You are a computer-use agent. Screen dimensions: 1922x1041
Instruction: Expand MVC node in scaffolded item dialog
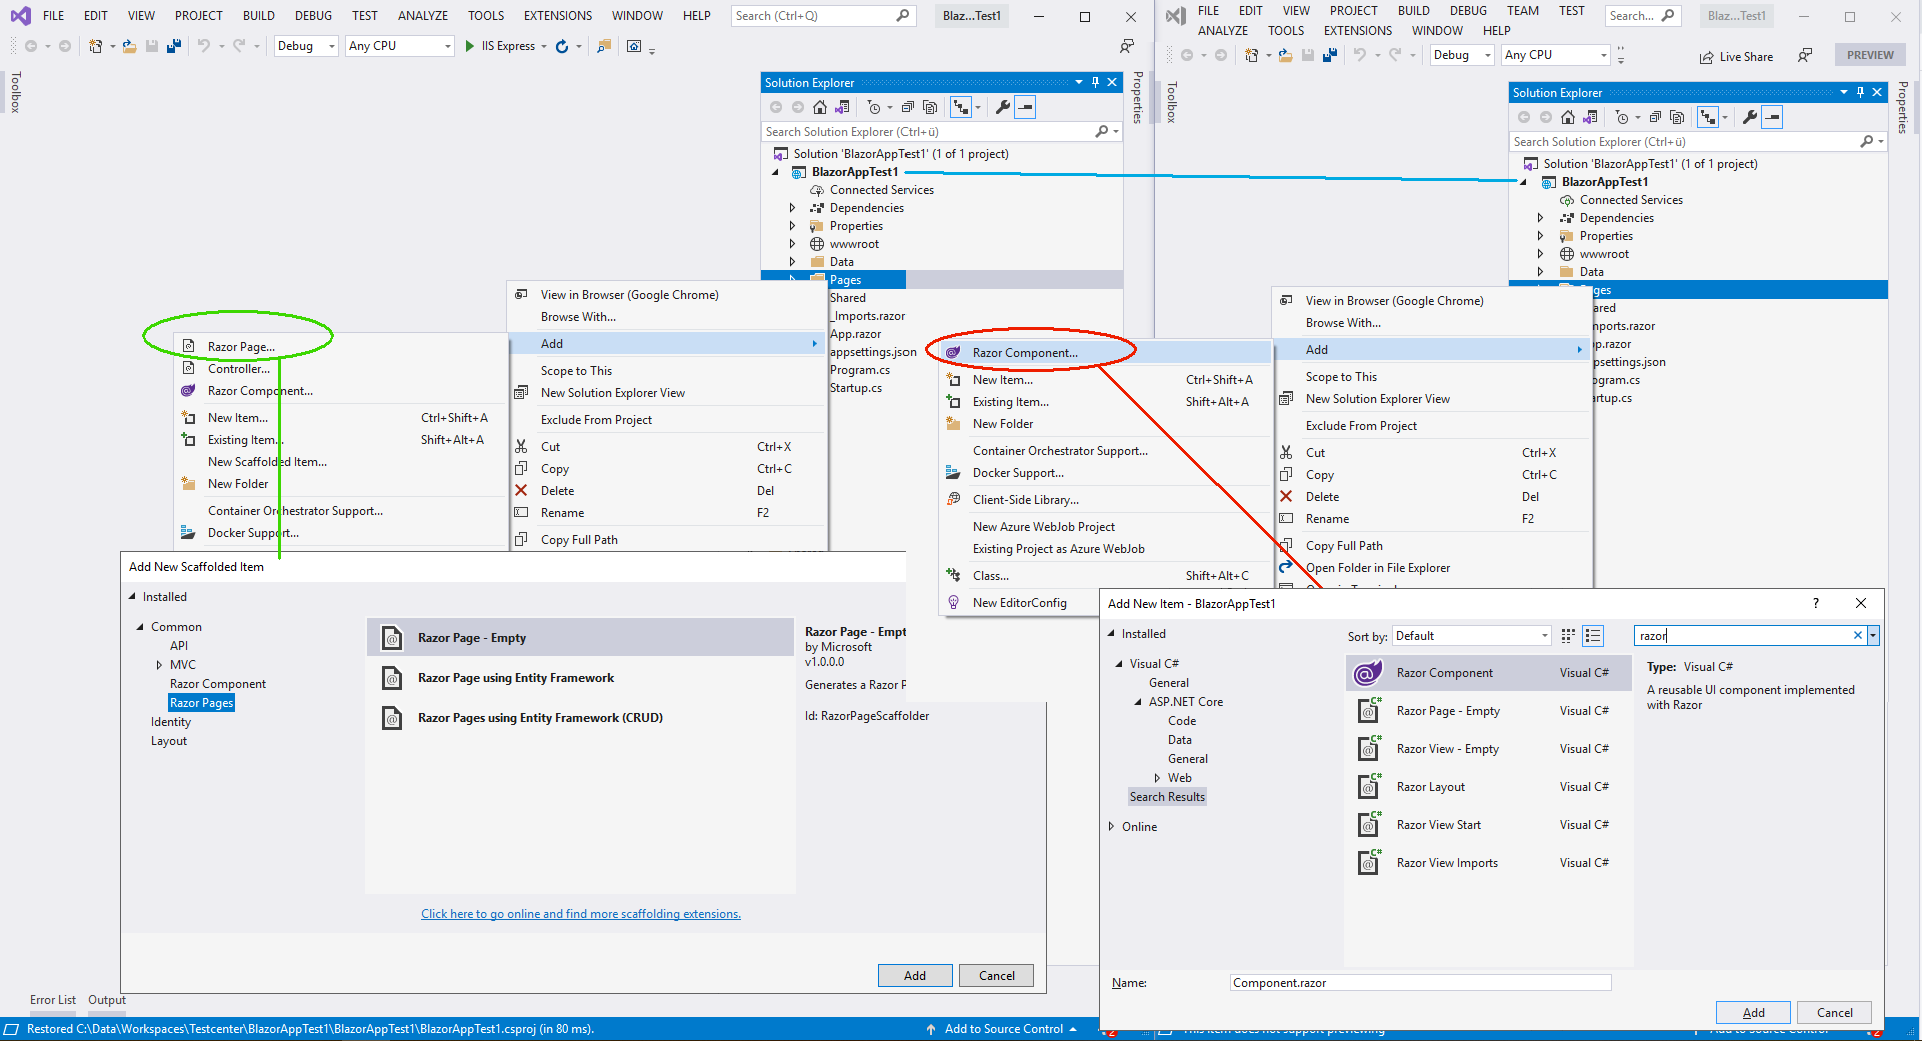159,664
